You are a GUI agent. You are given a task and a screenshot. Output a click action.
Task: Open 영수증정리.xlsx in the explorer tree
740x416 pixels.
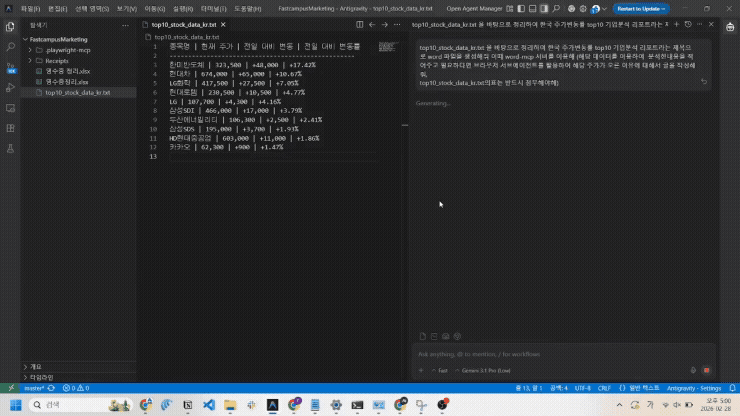coord(67,82)
